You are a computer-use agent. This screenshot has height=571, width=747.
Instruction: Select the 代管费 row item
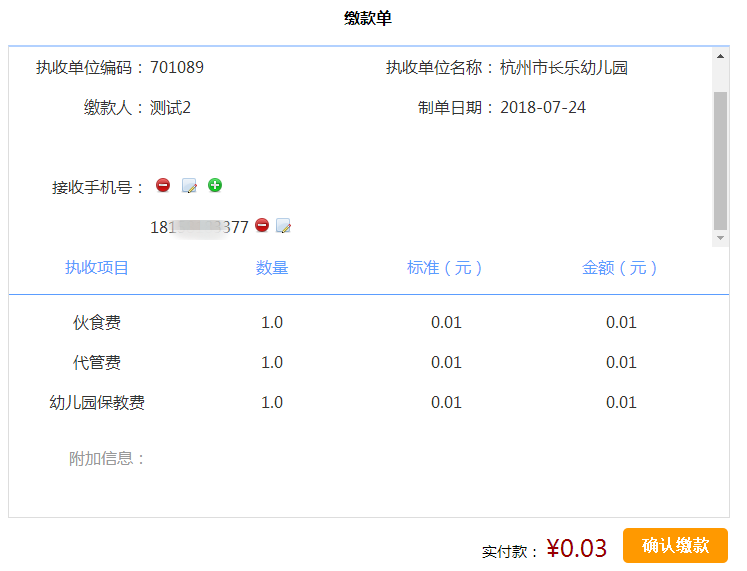coord(97,362)
